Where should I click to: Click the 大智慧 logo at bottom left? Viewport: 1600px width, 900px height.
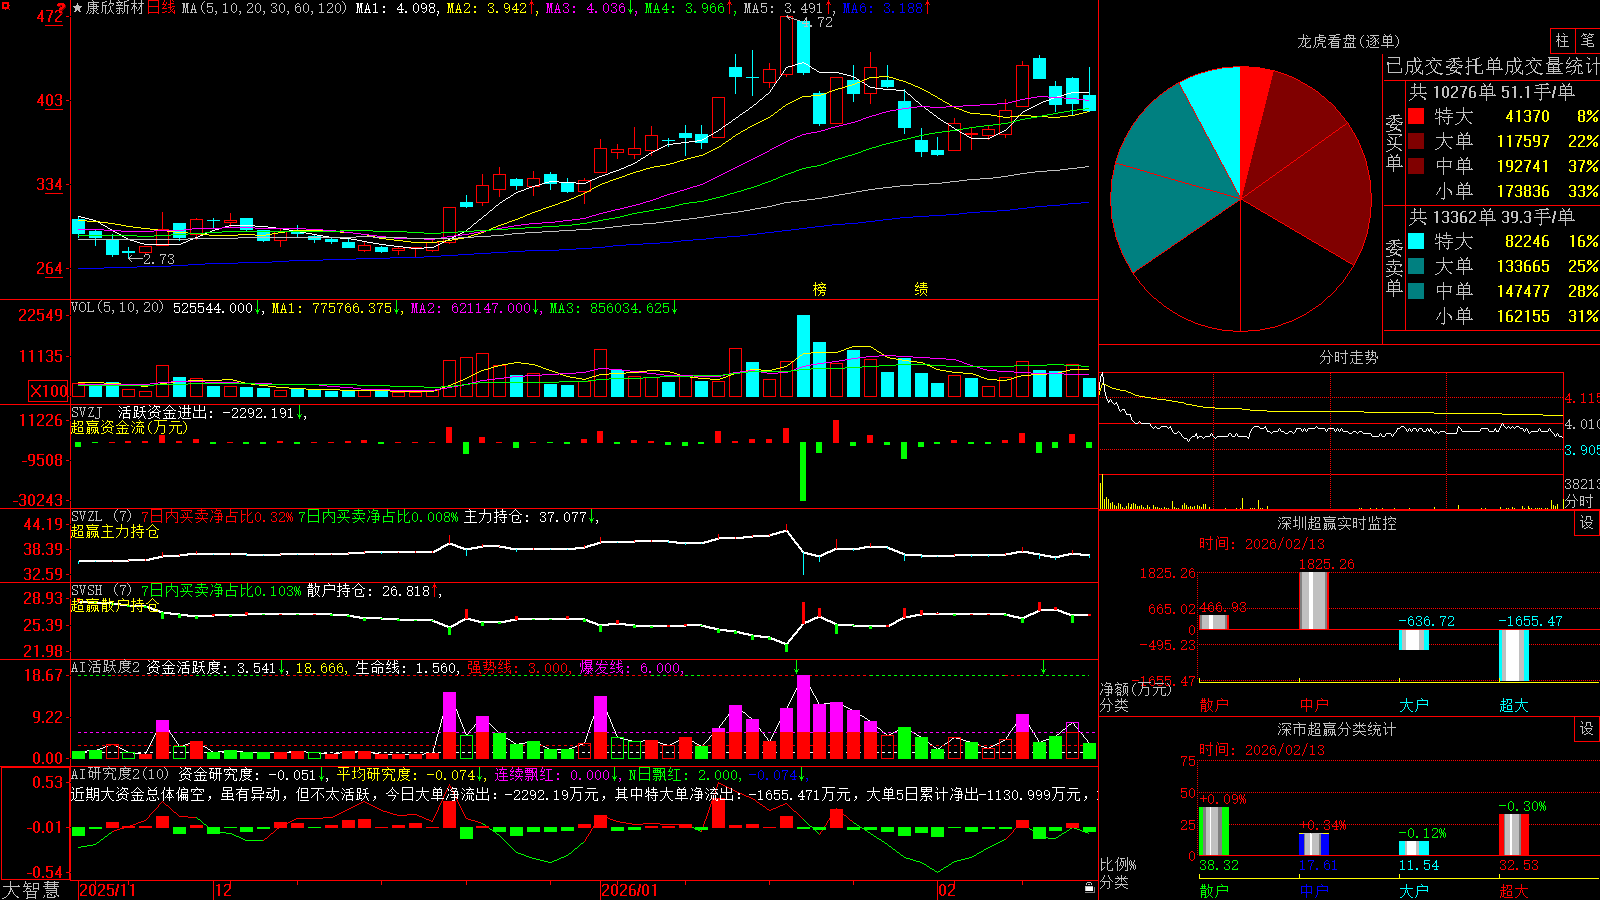31,890
